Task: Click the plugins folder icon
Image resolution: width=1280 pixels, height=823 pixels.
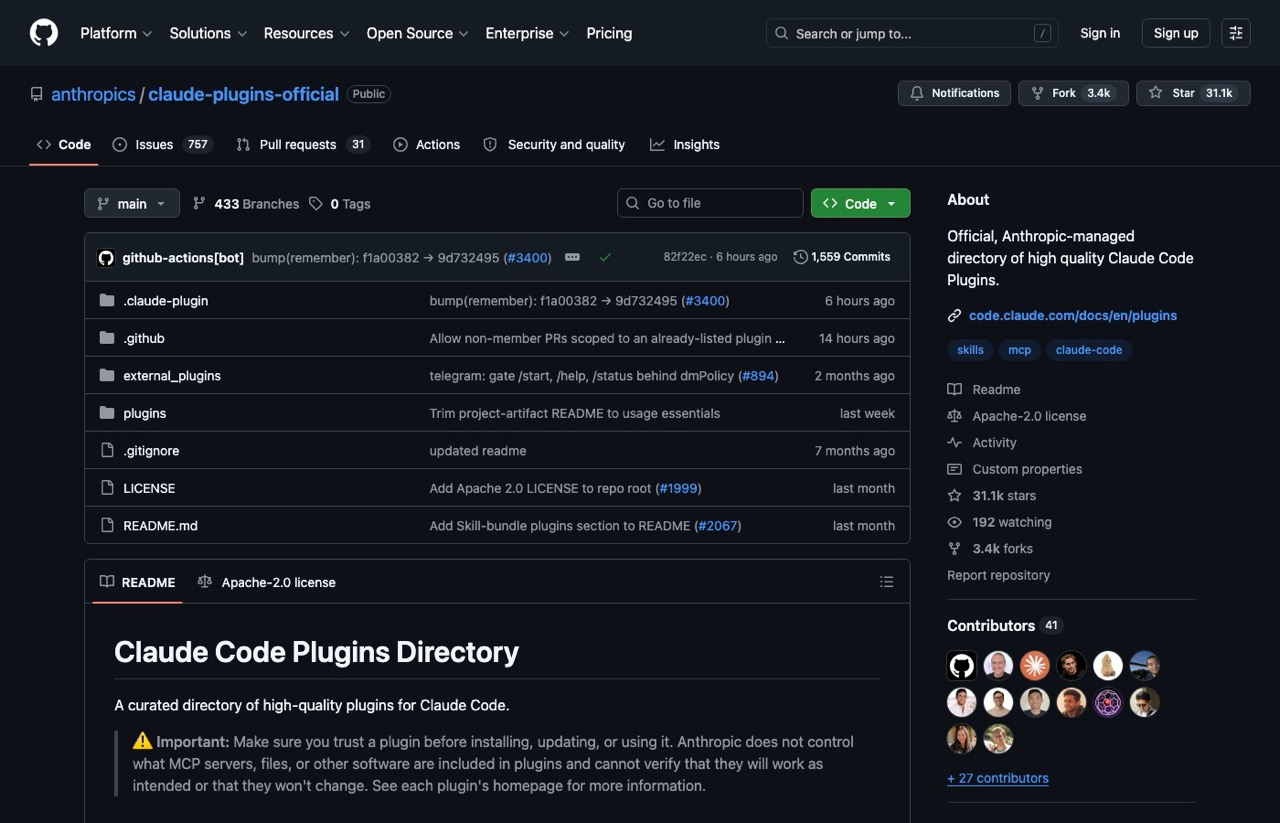Action: [x=107, y=413]
